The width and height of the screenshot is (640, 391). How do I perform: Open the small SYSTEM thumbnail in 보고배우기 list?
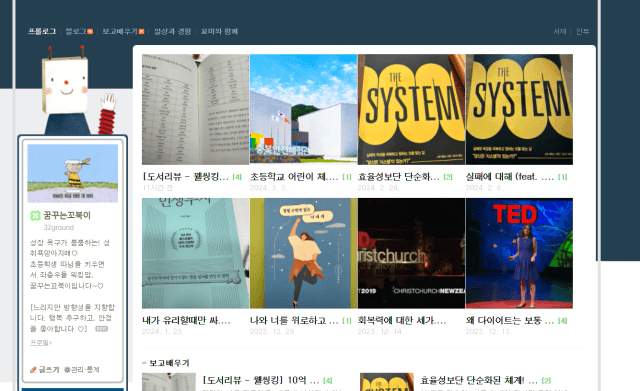click(x=387, y=382)
